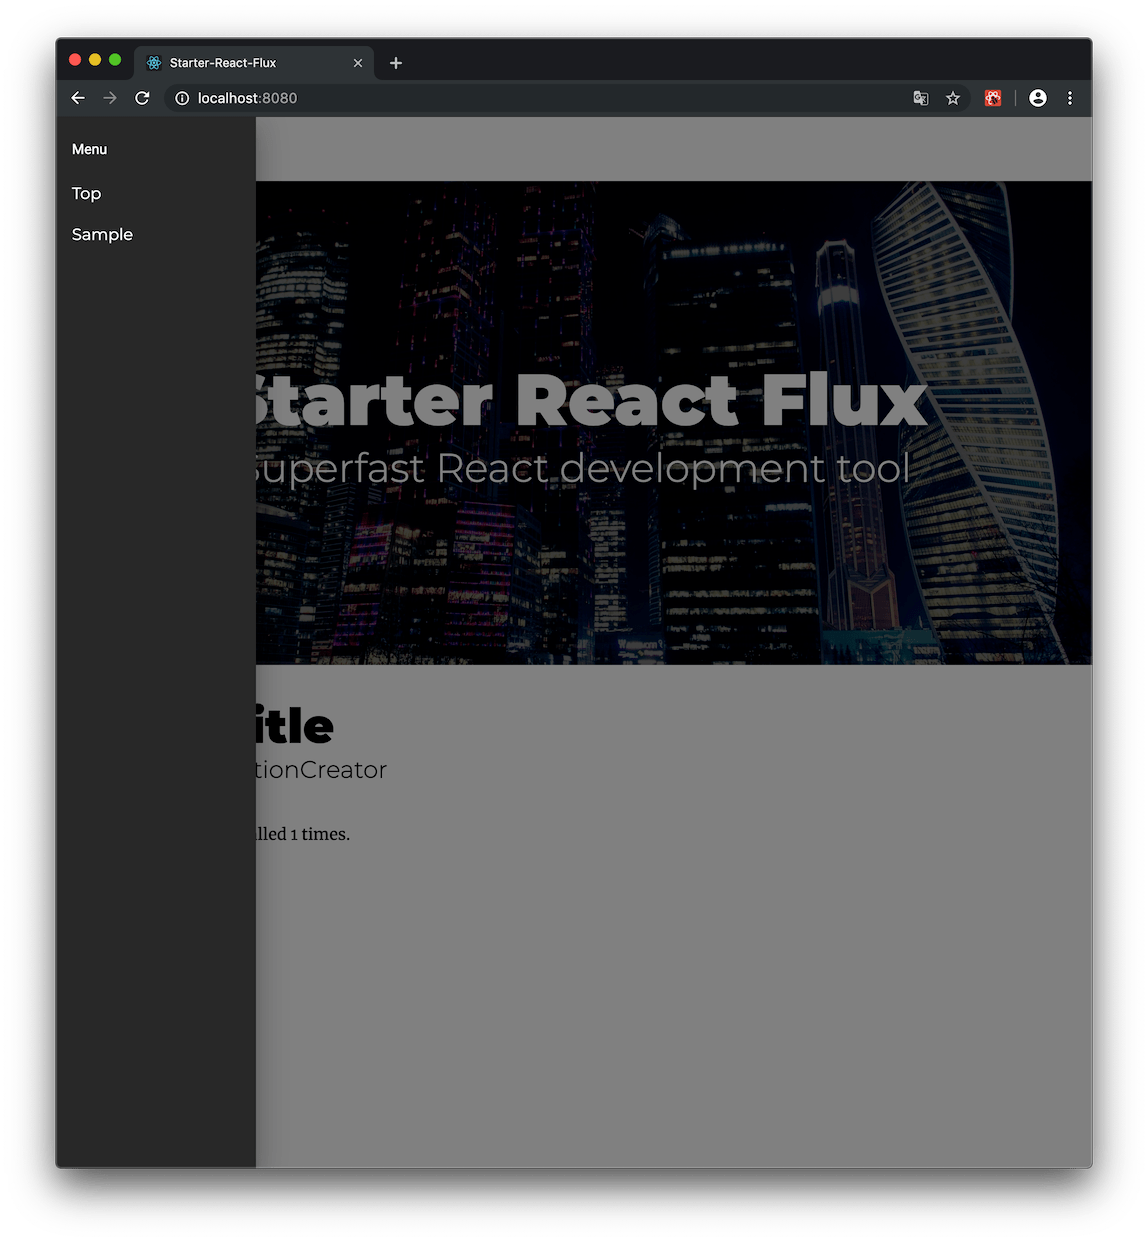Image resolution: width=1148 pixels, height=1242 pixels.
Task: Click the 'tionCreator' subtitle text
Action: click(321, 770)
